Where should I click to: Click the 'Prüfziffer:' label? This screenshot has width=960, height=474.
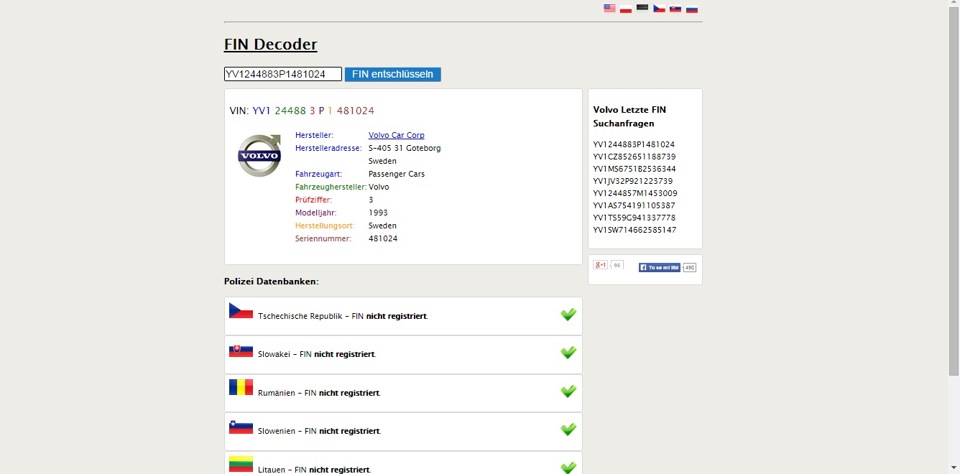click(x=312, y=200)
